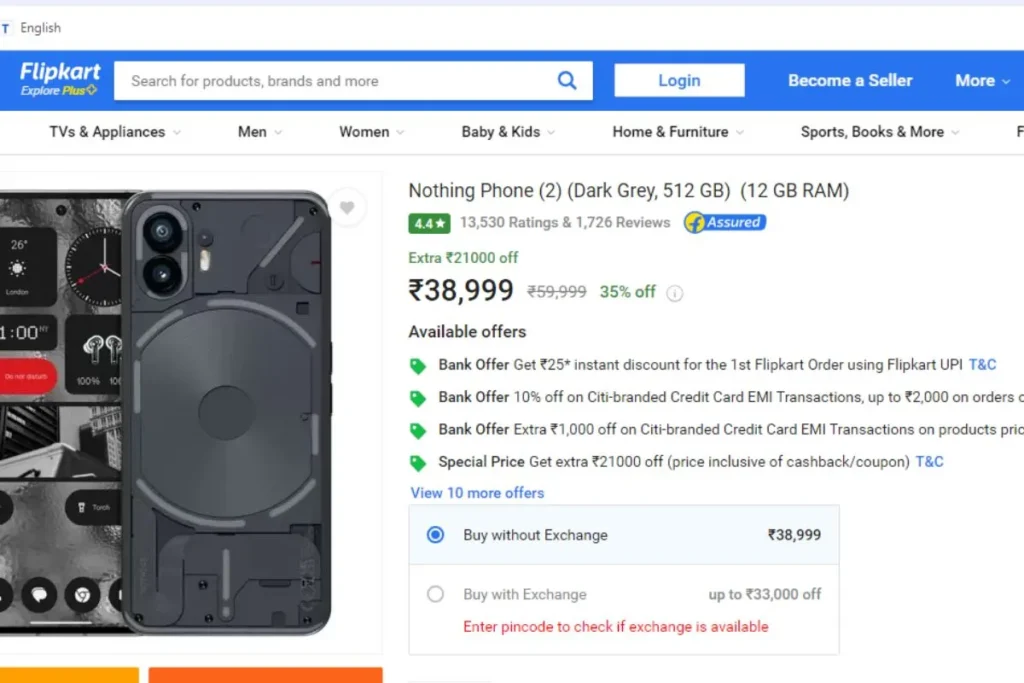Click the Available offers heading
Viewport: 1024px width, 683px height.
(467, 332)
